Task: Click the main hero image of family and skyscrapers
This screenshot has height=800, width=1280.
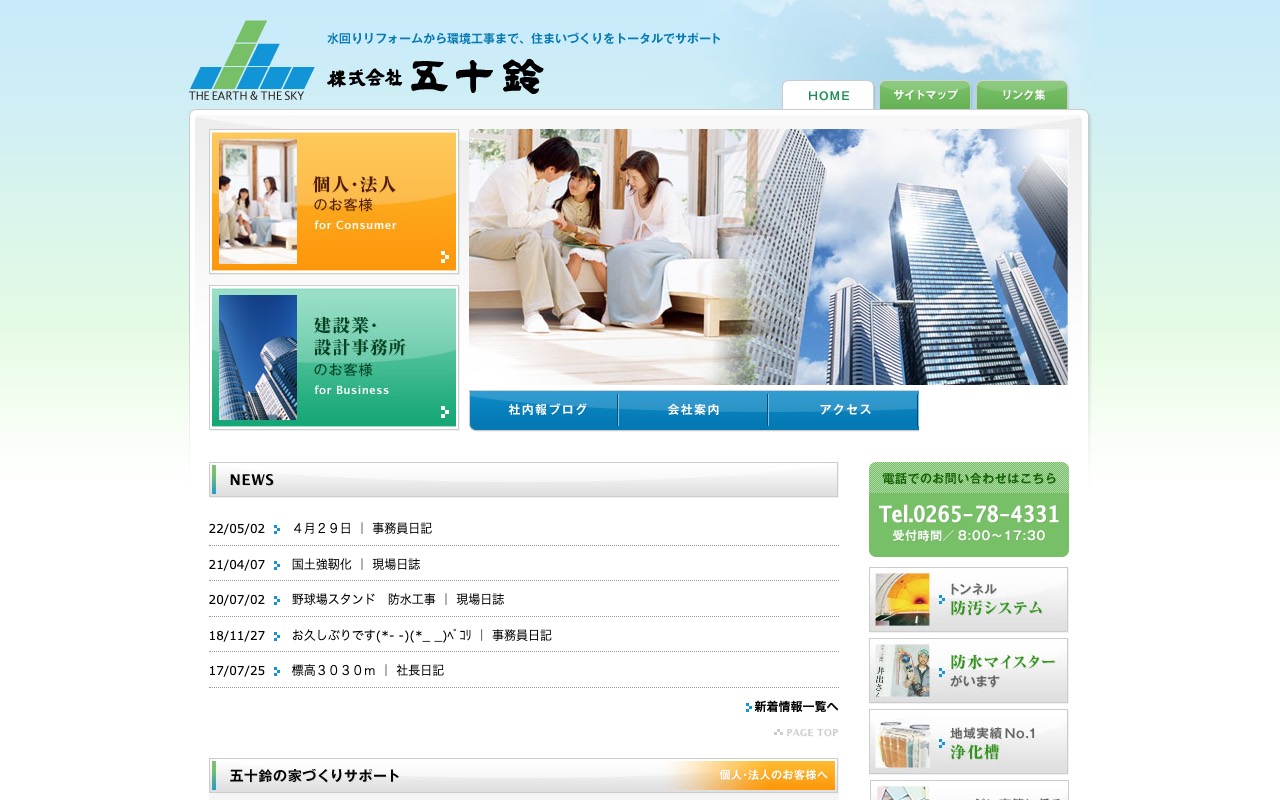Action: click(768, 257)
